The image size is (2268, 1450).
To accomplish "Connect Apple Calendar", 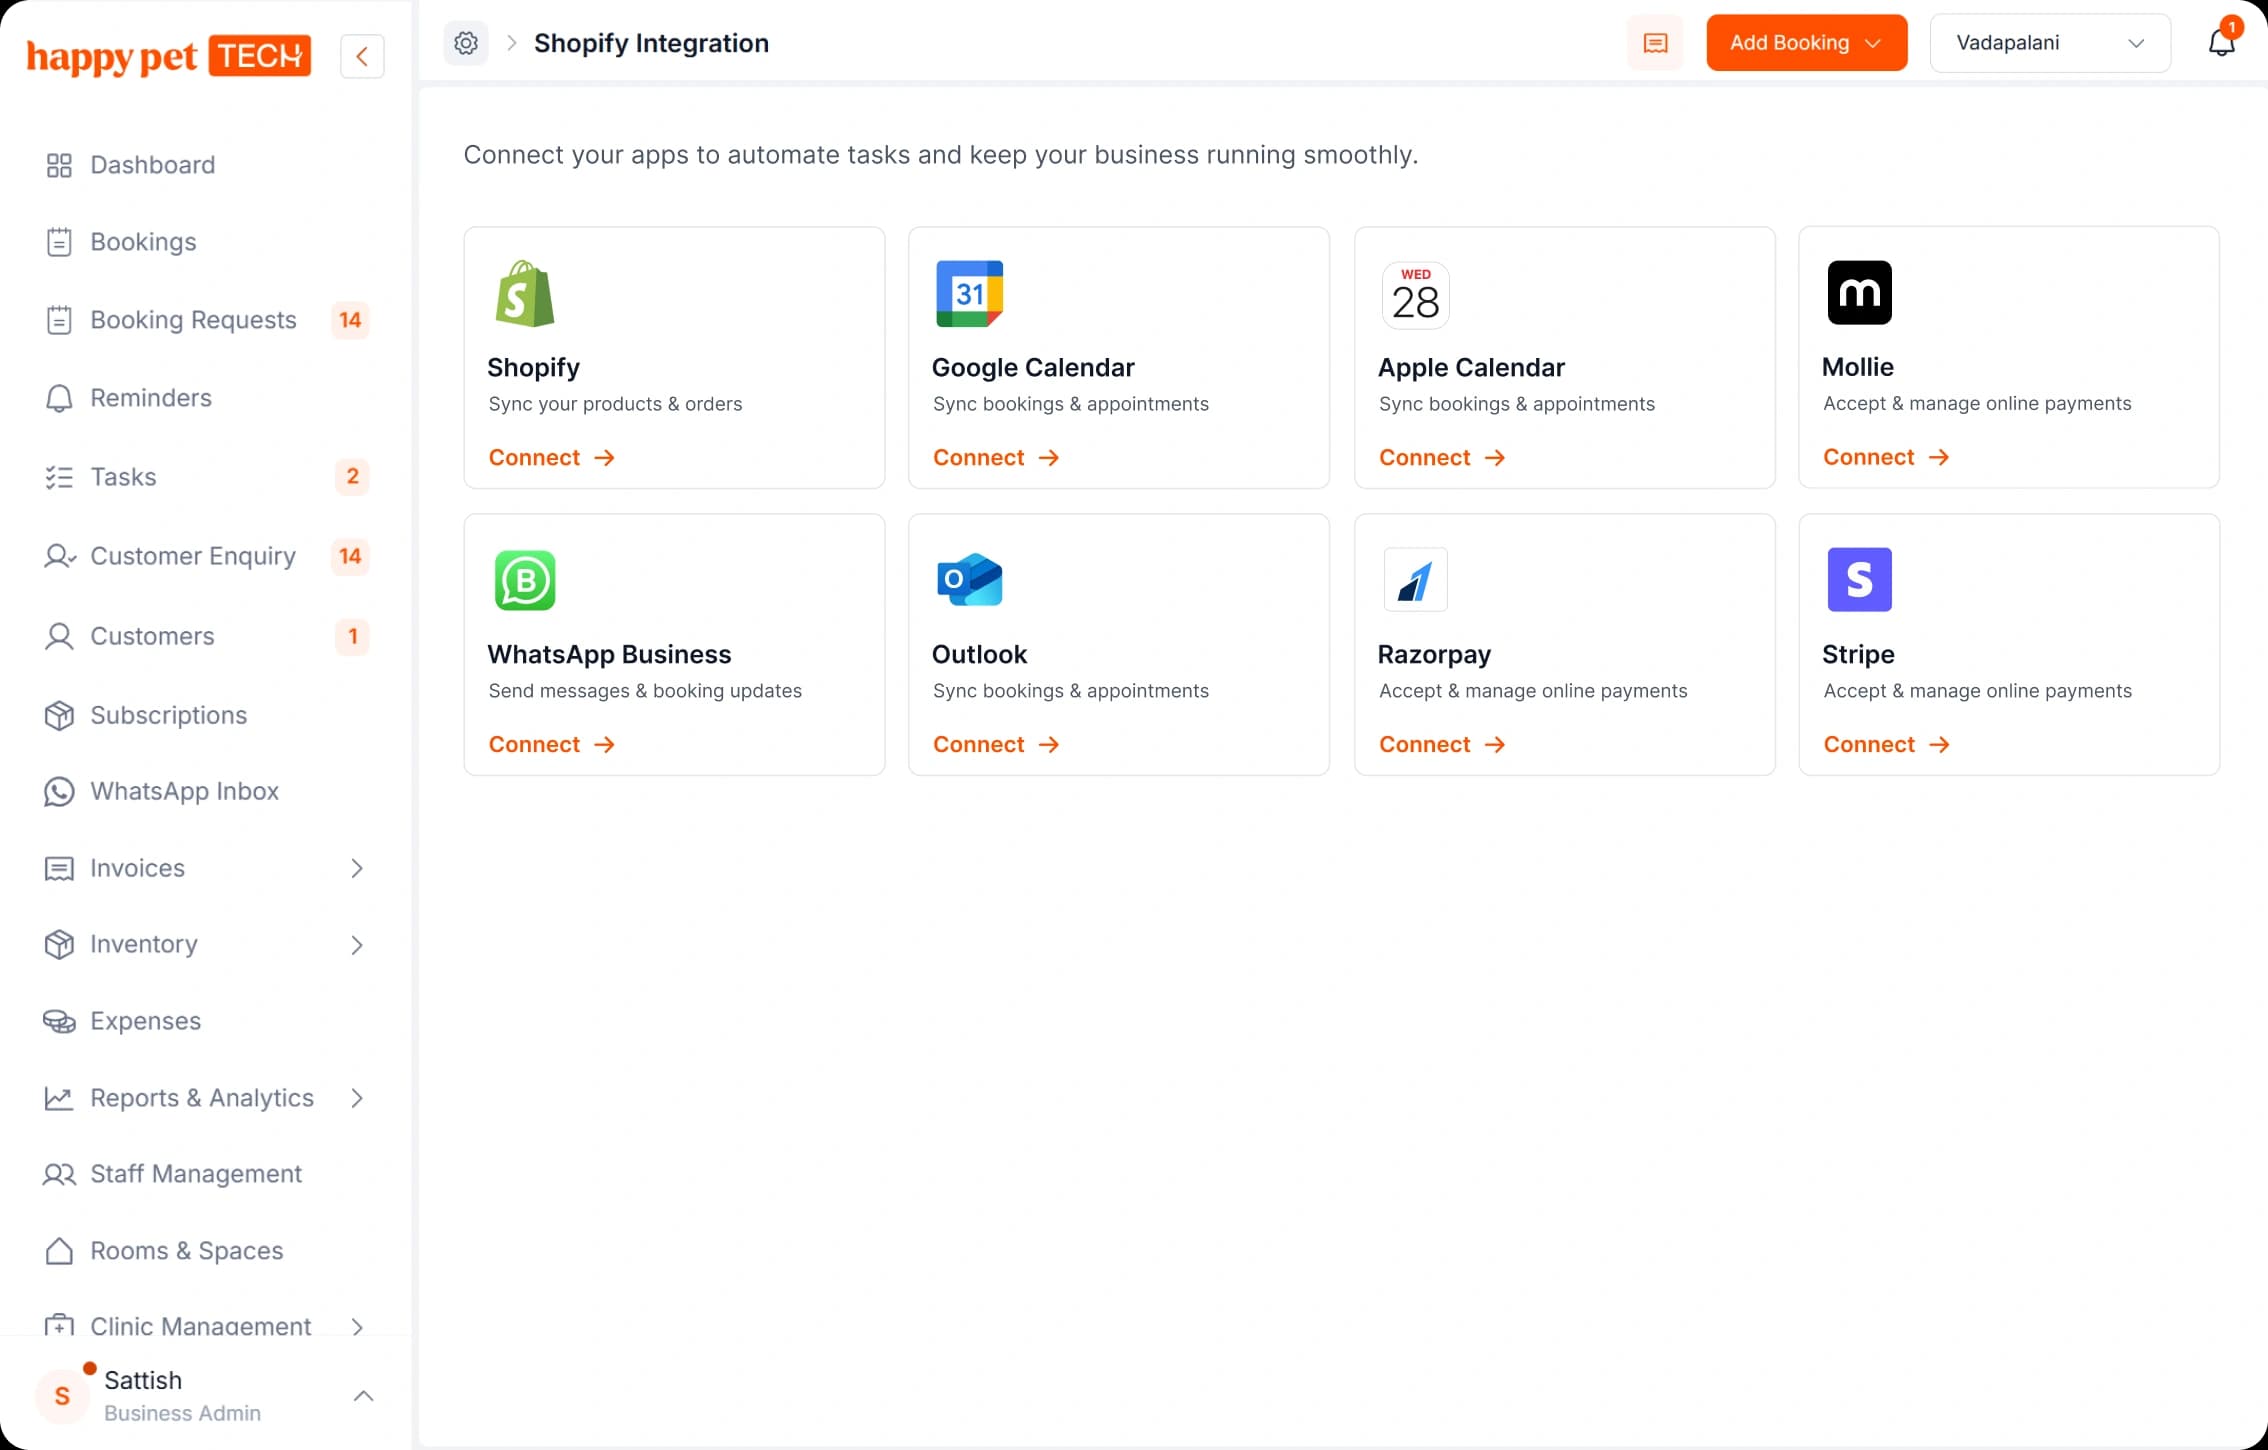I will tap(1442, 458).
